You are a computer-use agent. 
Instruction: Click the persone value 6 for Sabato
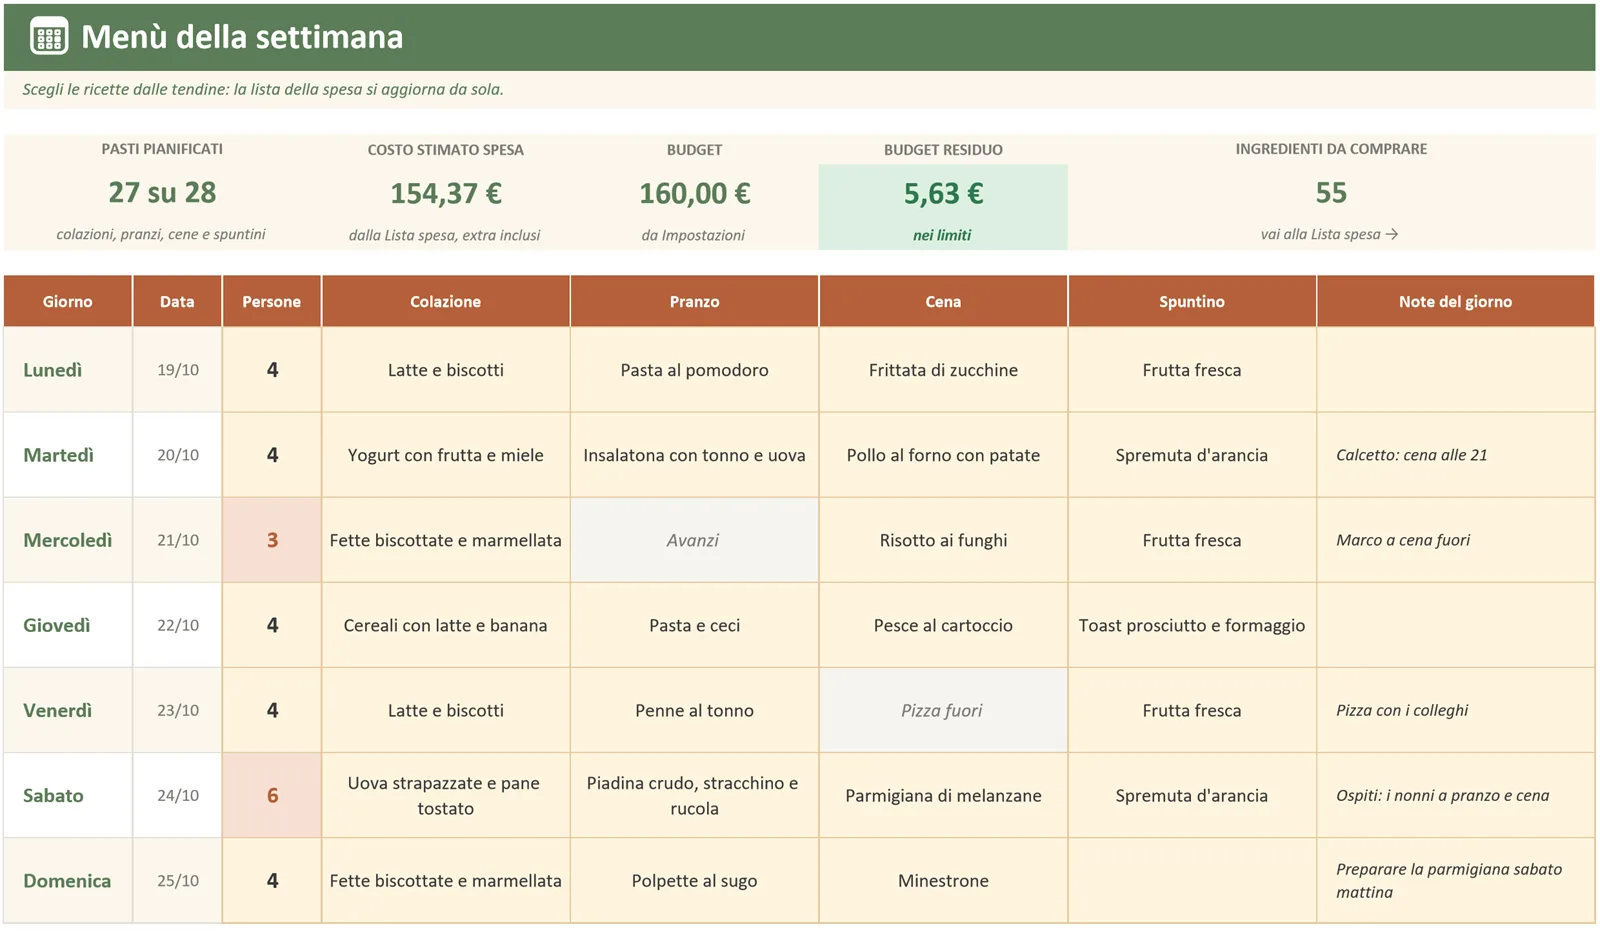pyautogui.click(x=272, y=796)
